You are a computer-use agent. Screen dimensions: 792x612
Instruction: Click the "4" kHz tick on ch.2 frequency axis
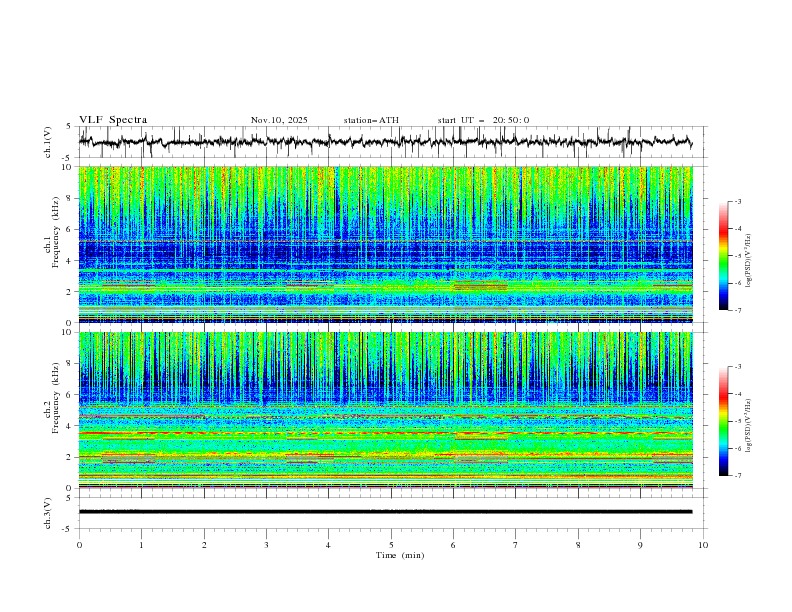[x=69, y=426]
